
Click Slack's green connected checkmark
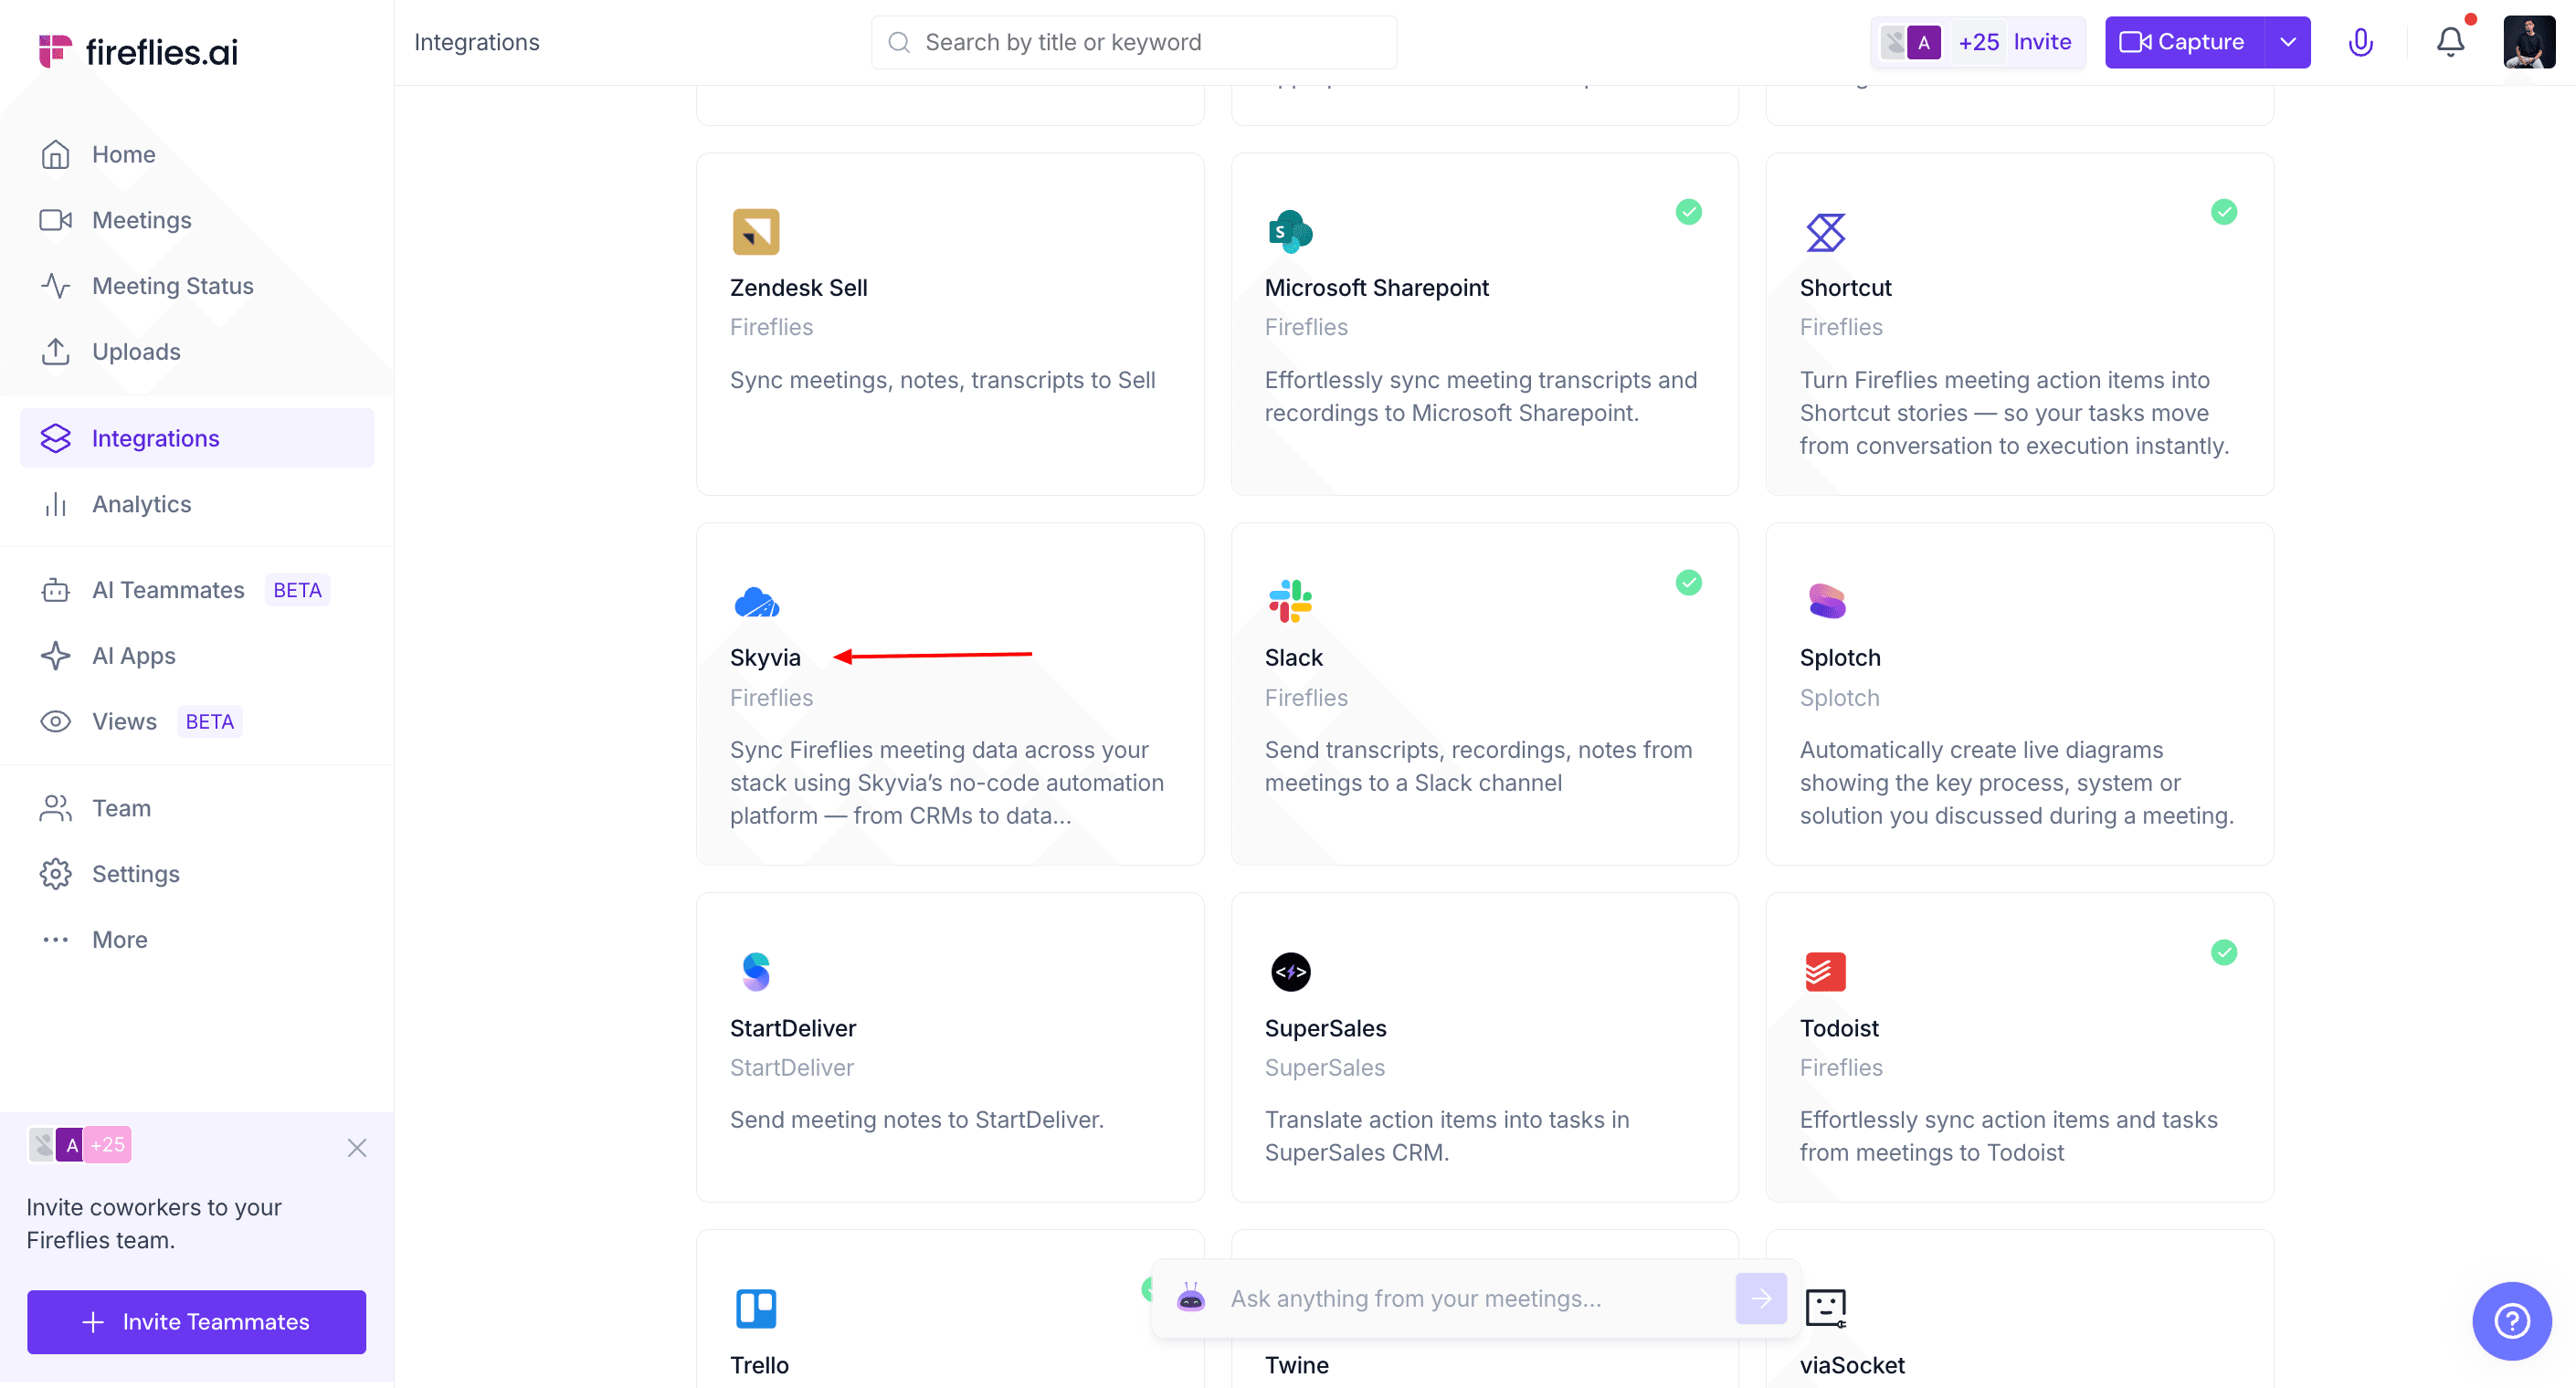click(1688, 582)
